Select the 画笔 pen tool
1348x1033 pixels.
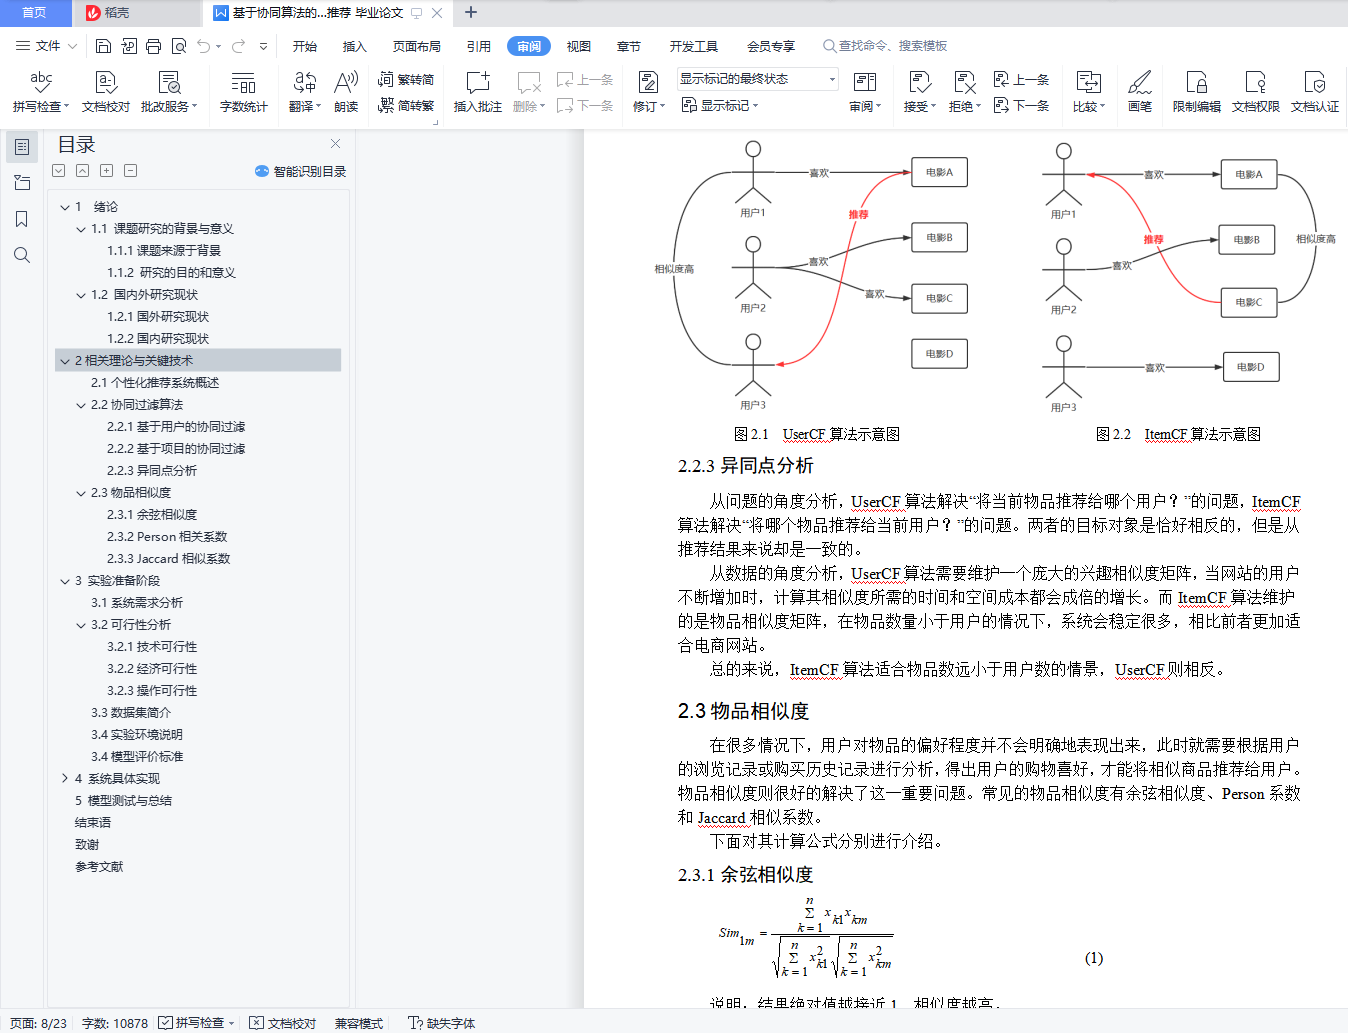click(1140, 91)
